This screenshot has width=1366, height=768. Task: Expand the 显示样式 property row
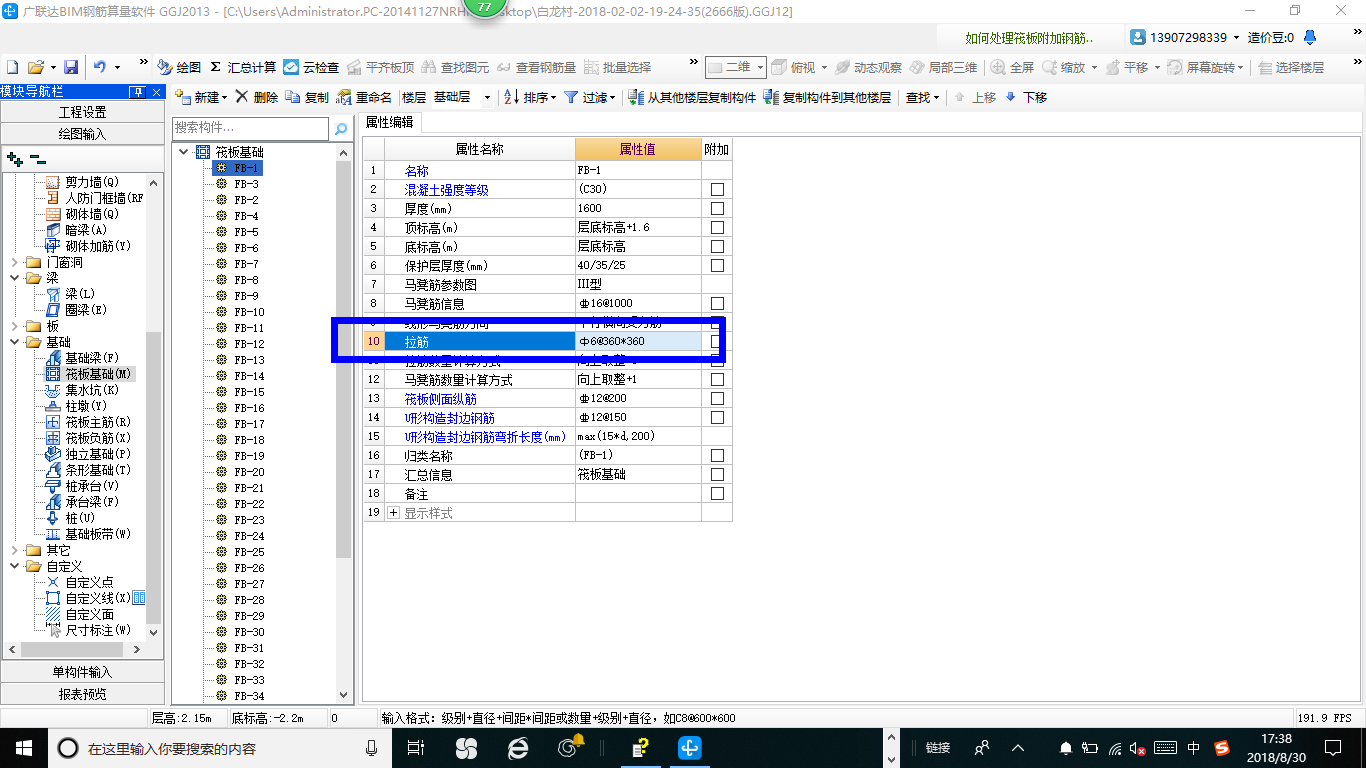click(x=393, y=513)
